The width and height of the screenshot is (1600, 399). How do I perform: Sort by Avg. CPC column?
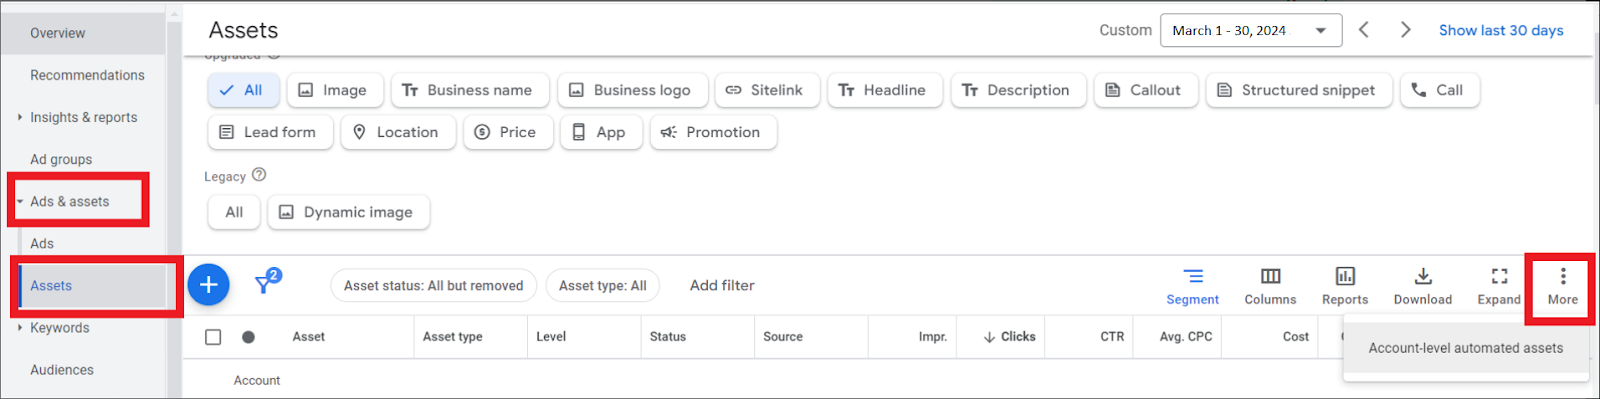tap(1186, 337)
